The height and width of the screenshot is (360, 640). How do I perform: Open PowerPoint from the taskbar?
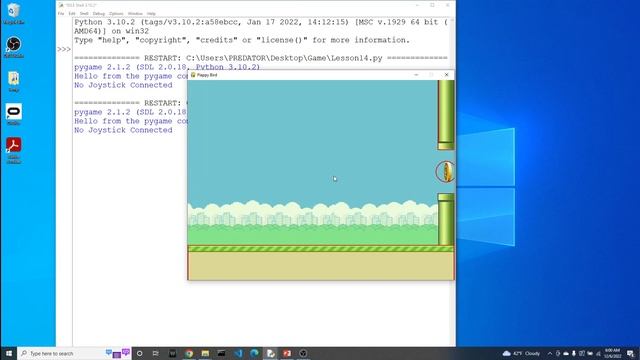point(287,353)
